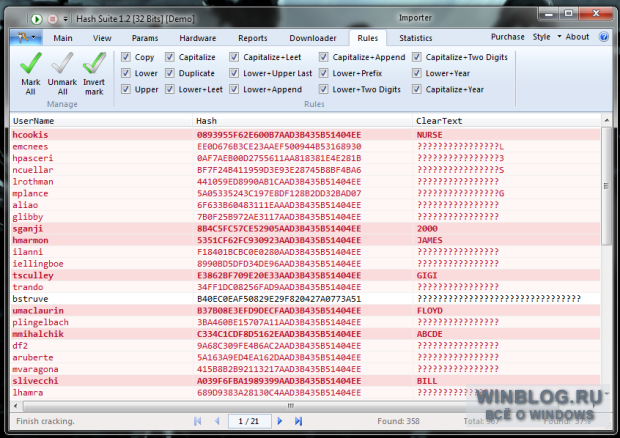620x438 pixels.
Task: Switch to the Hardware tab
Action: point(197,38)
